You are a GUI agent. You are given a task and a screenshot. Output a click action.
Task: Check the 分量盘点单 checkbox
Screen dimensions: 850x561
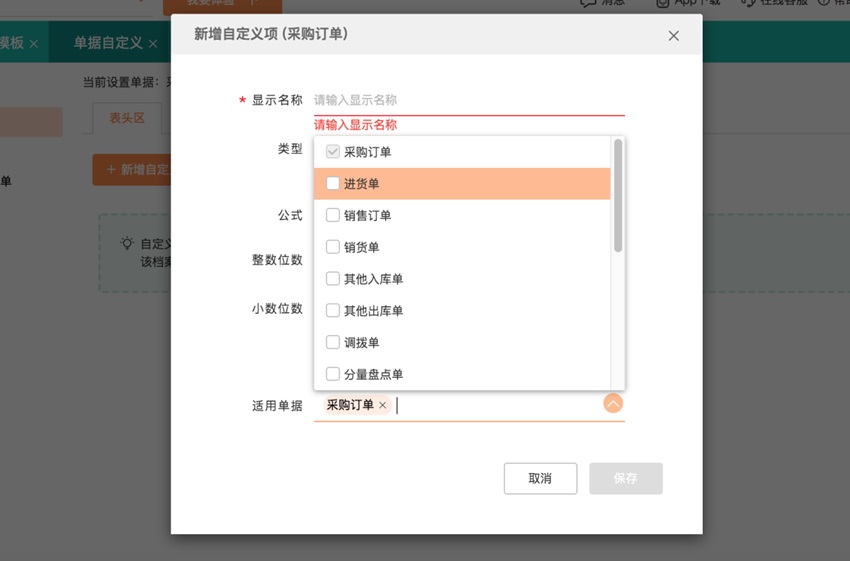point(332,374)
